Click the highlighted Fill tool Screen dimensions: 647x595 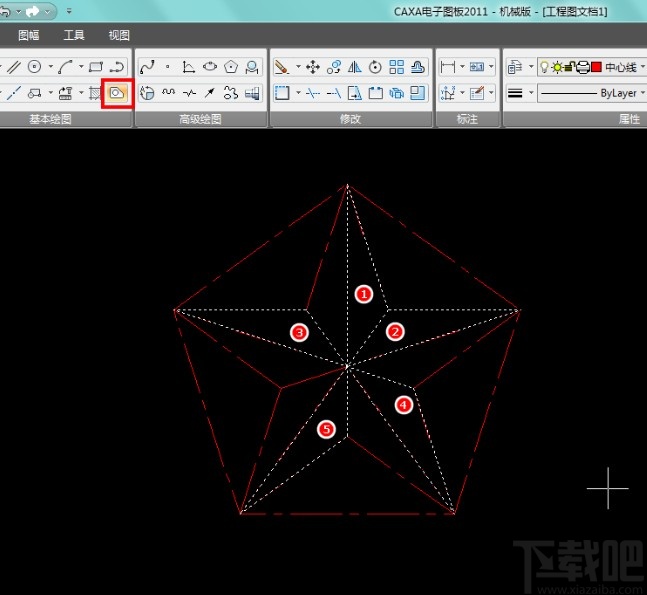pyautogui.click(x=117, y=93)
